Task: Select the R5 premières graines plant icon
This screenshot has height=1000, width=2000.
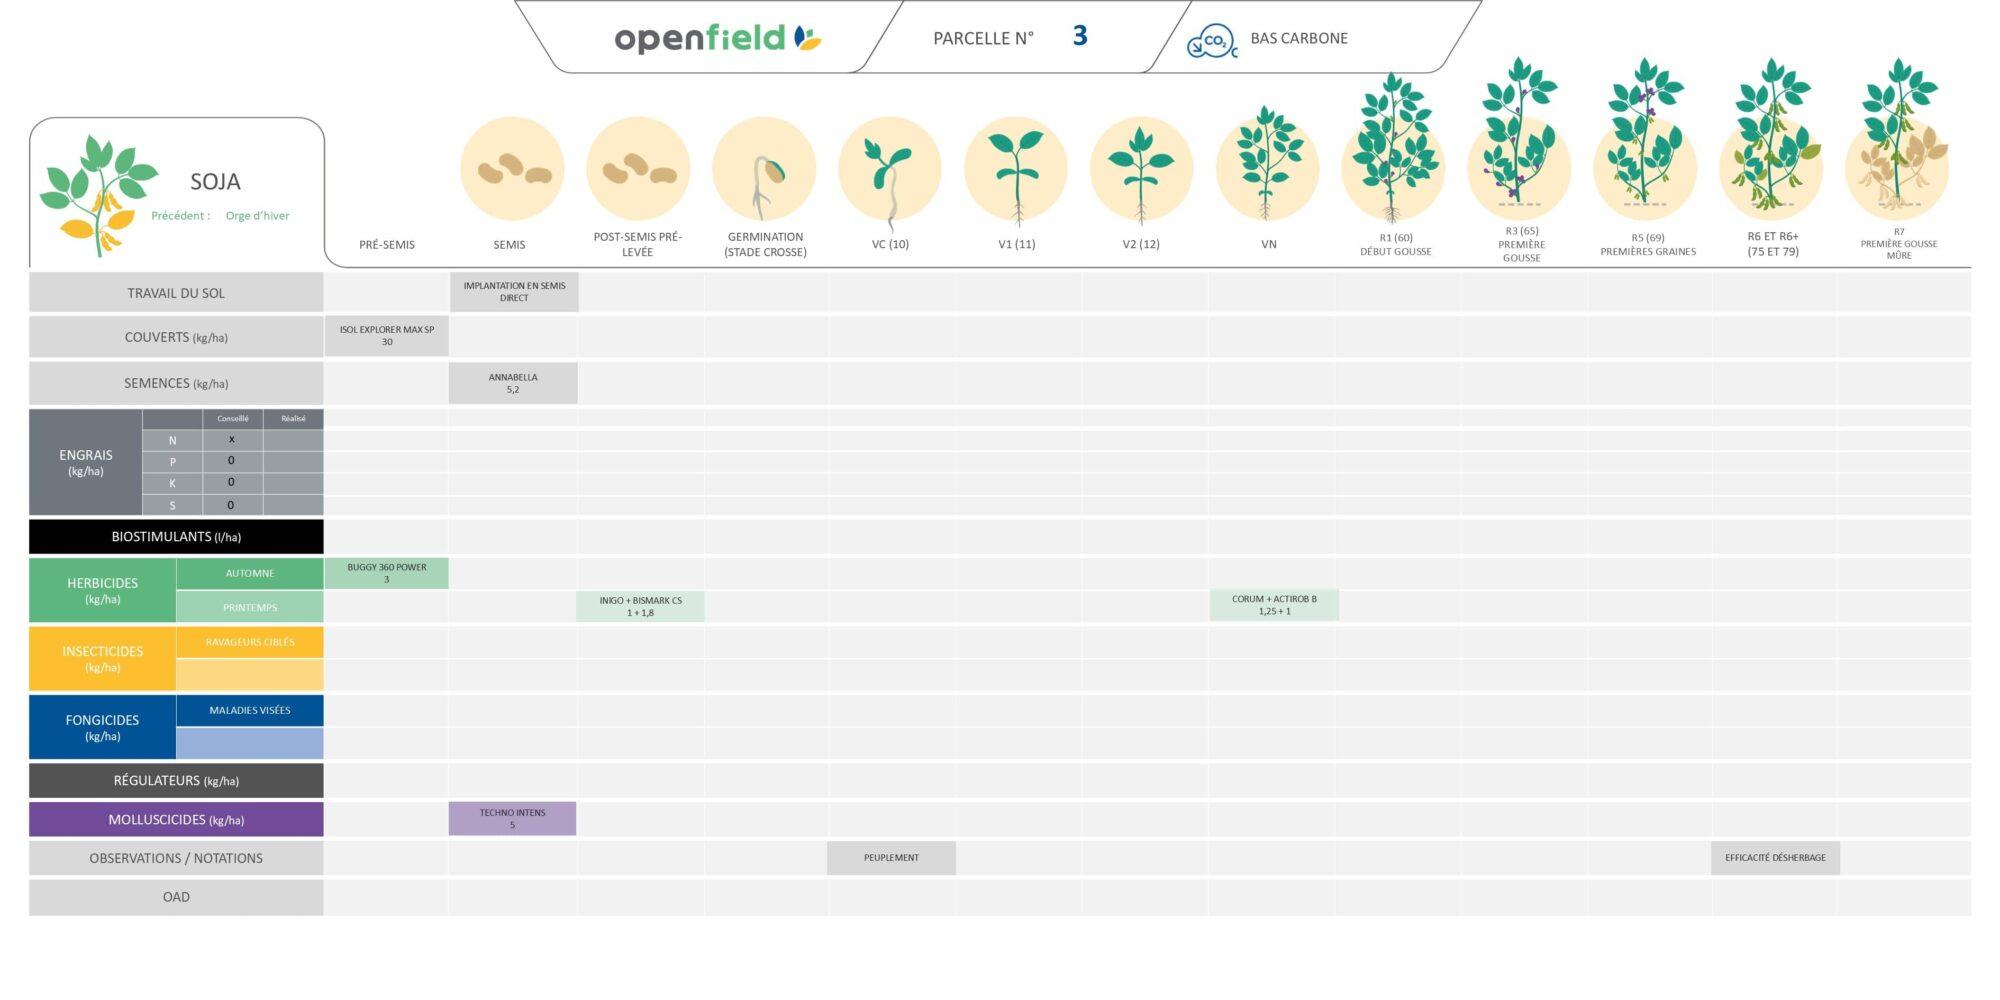Action: click(1645, 140)
